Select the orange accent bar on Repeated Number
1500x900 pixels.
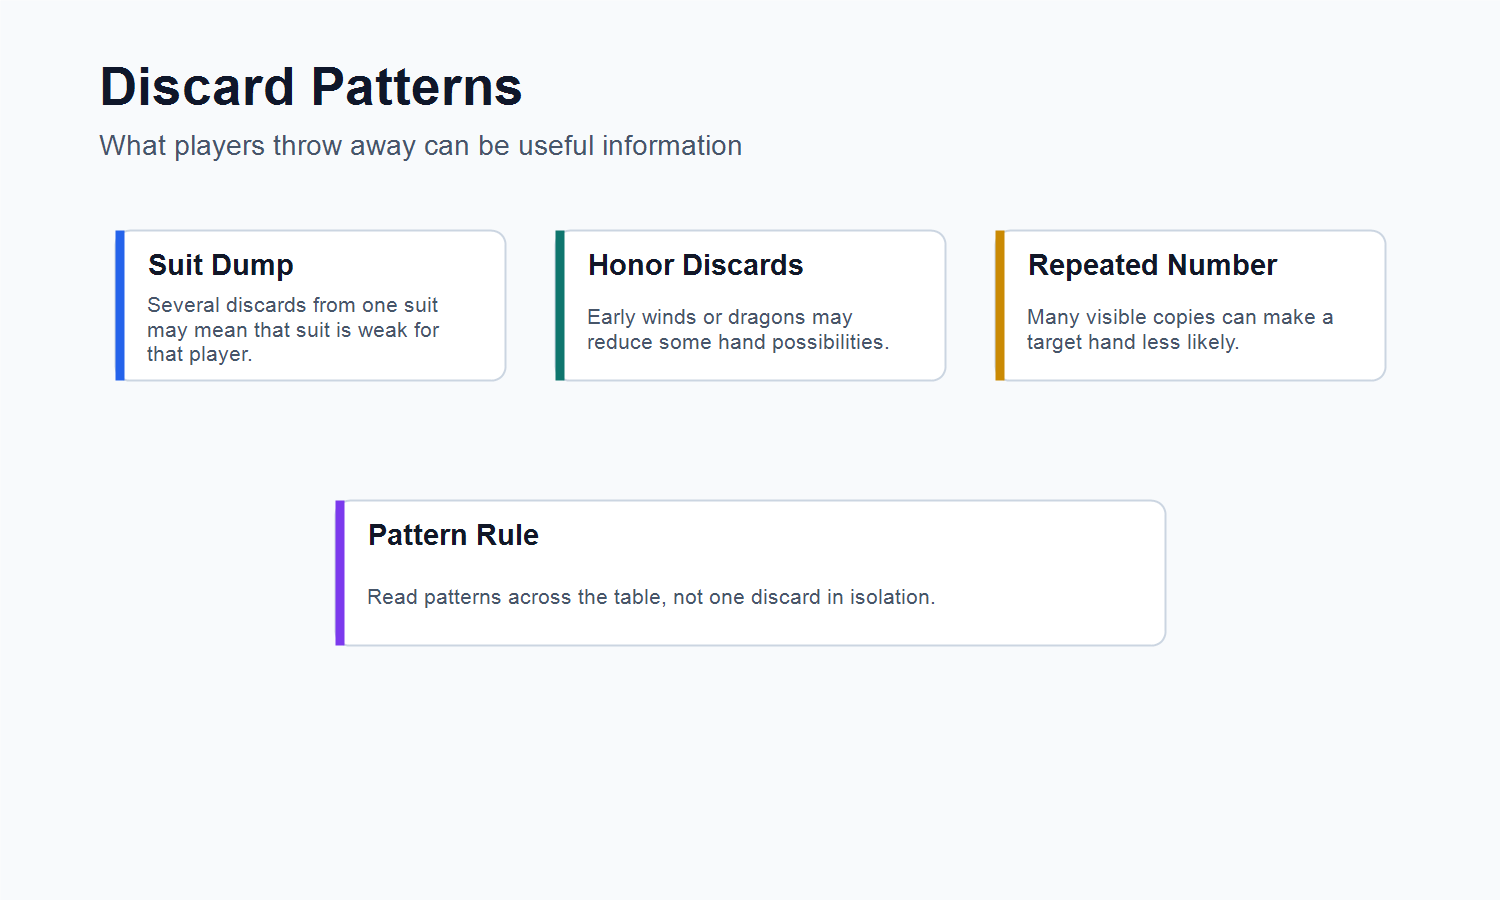point(1000,305)
